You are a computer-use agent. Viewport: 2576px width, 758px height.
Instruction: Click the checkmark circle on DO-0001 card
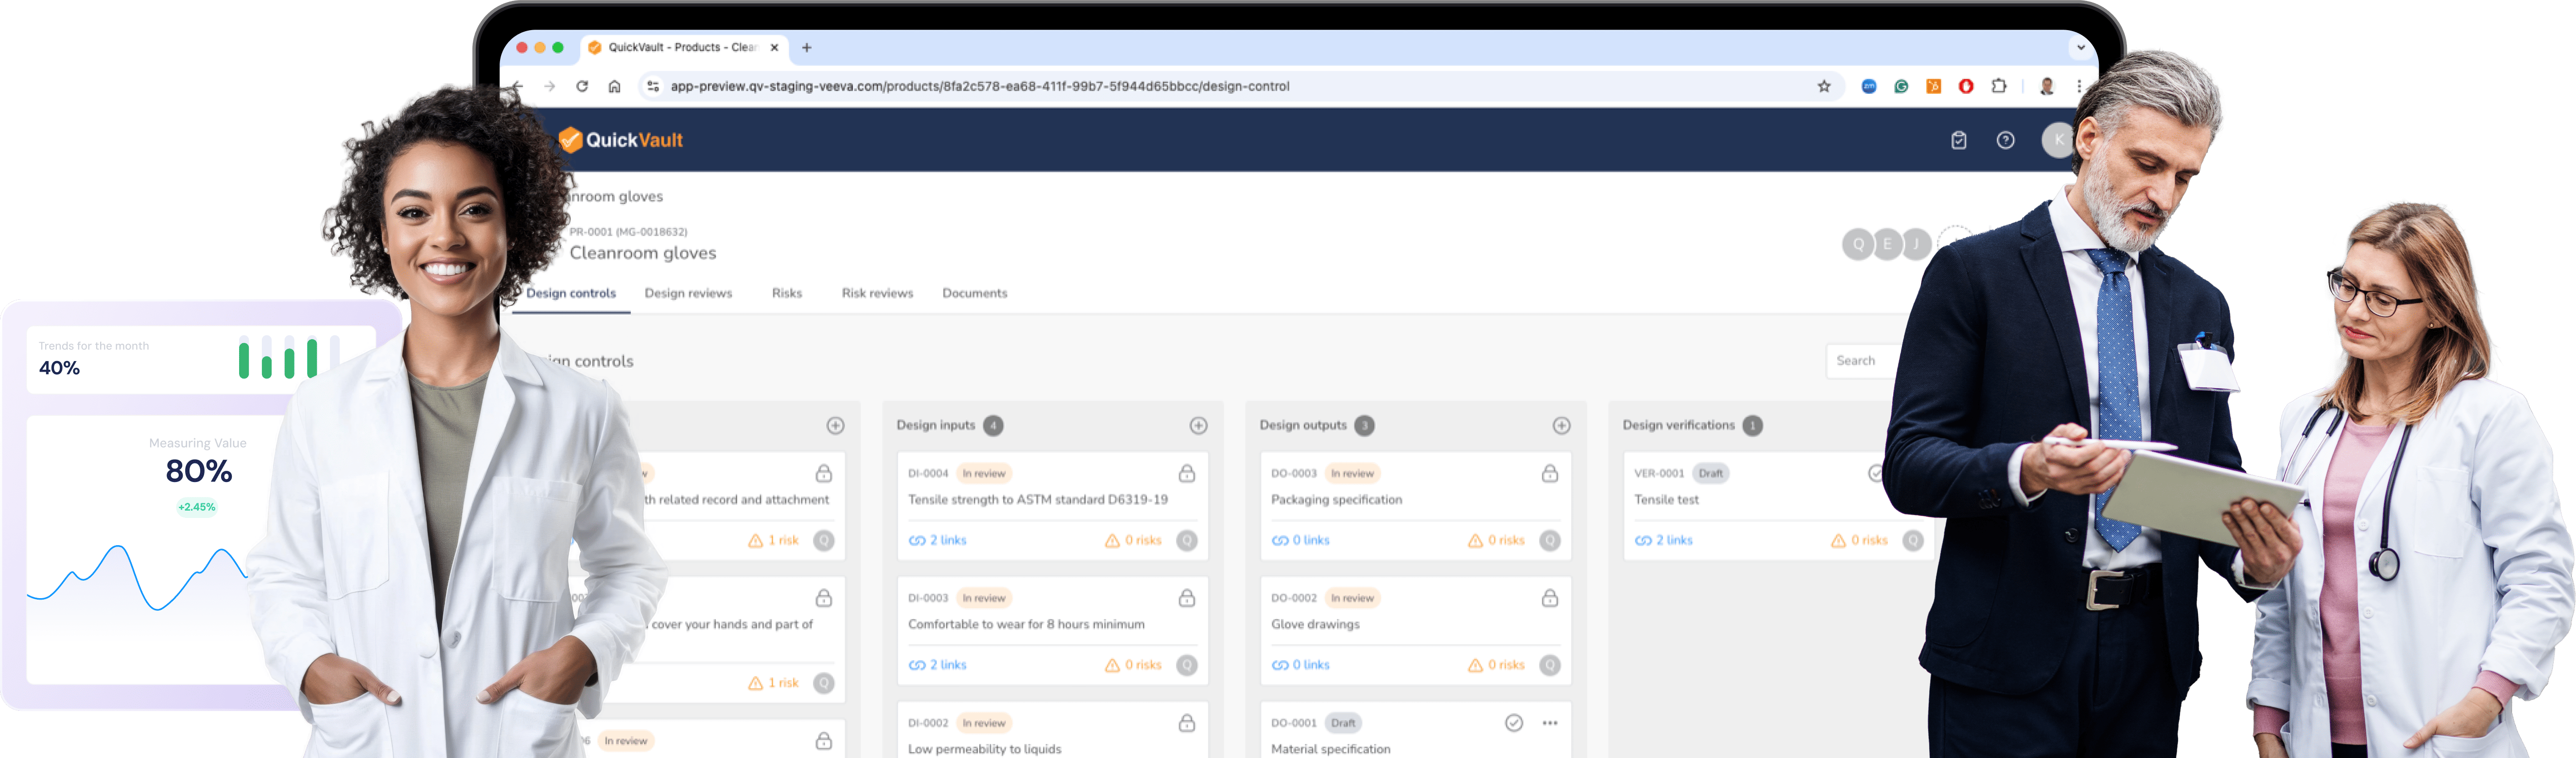point(1513,723)
